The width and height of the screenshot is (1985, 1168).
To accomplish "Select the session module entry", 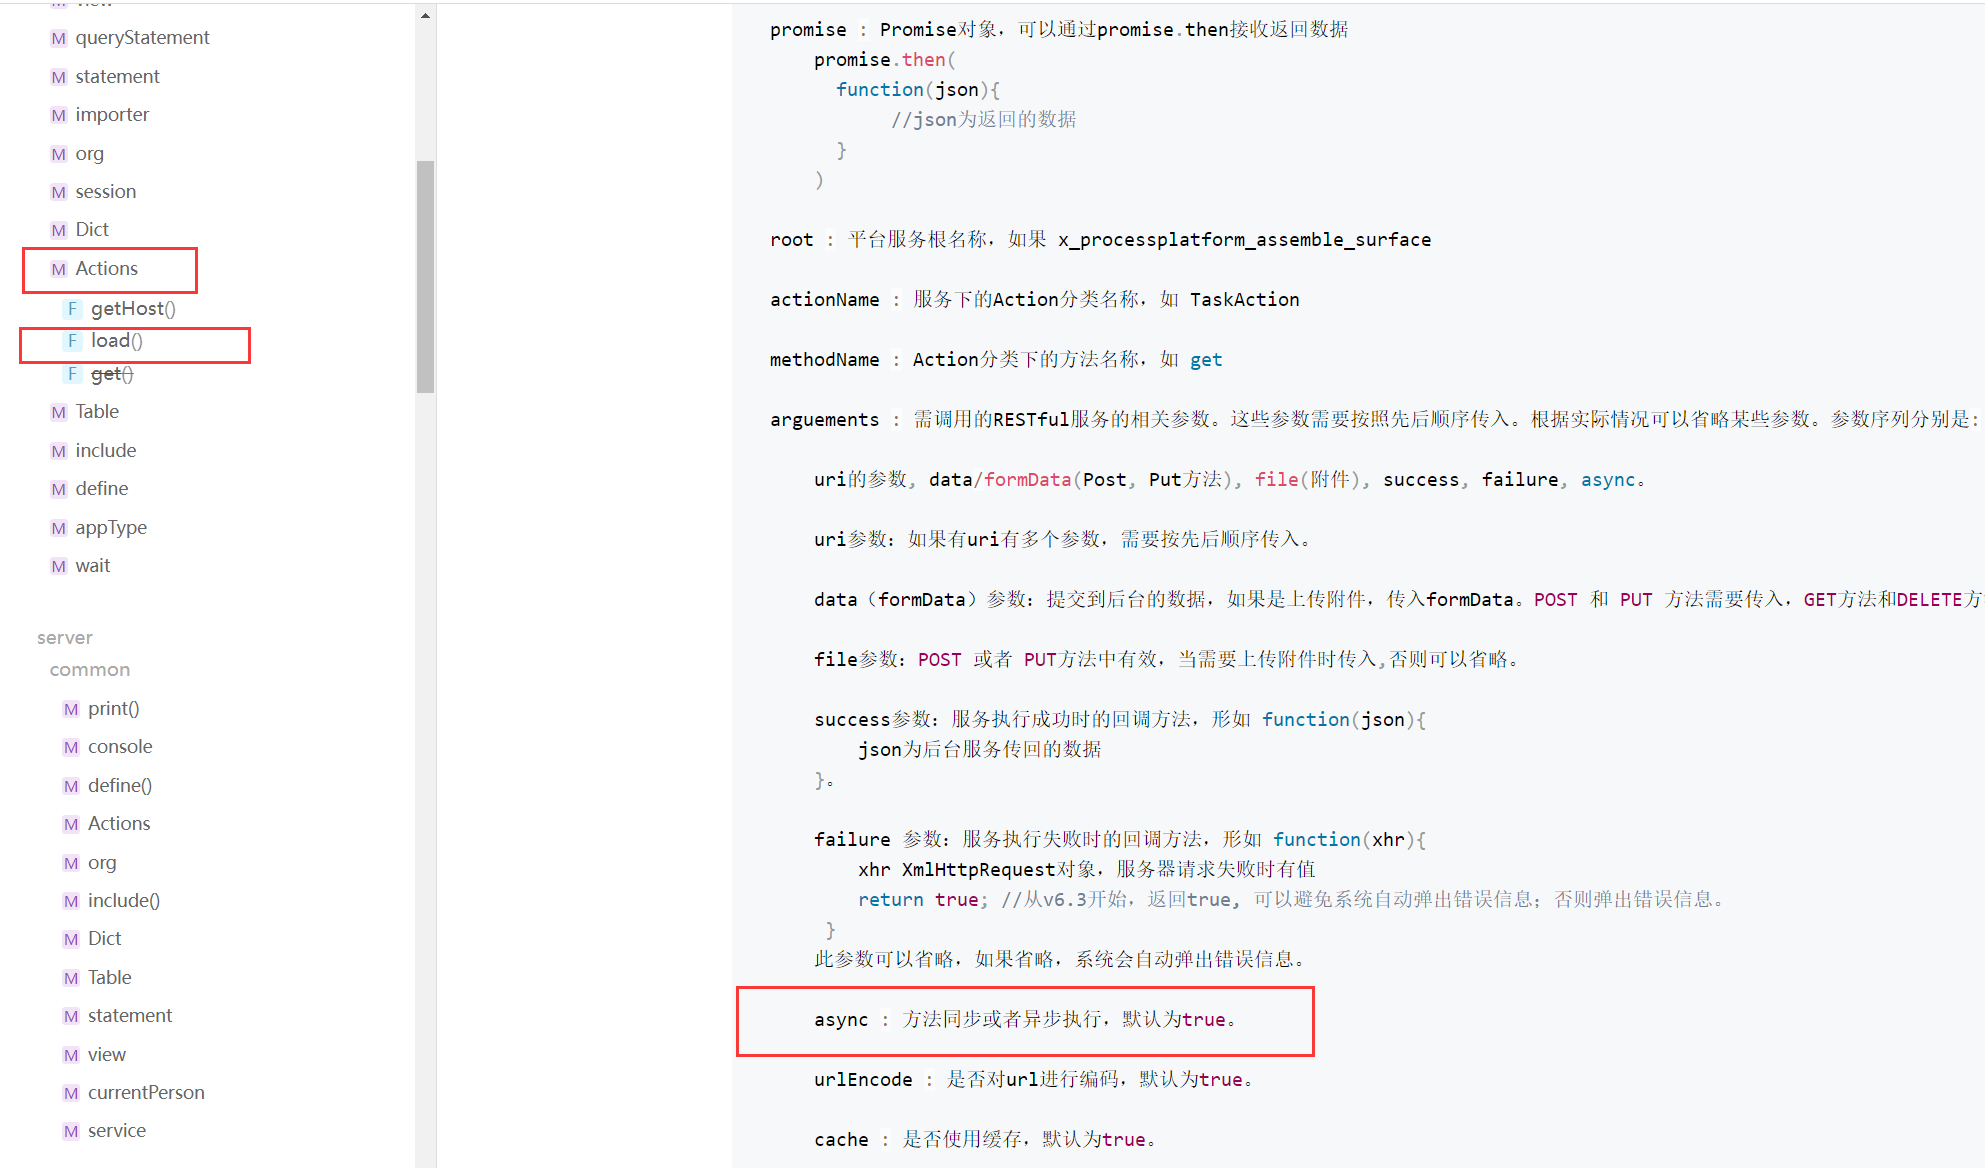I will click(x=105, y=192).
